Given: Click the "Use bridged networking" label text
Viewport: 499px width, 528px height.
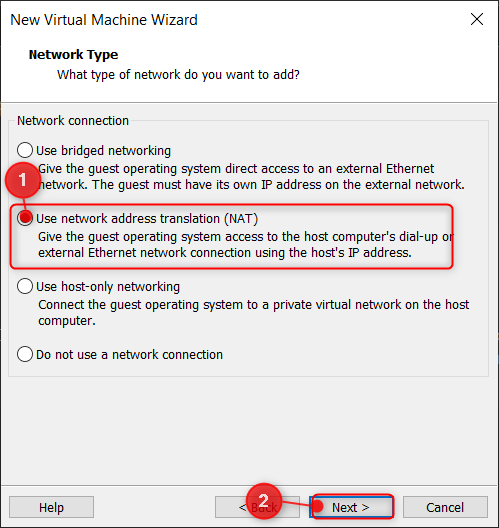Looking at the screenshot, I should pyautogui.click(x=103, y=151).
